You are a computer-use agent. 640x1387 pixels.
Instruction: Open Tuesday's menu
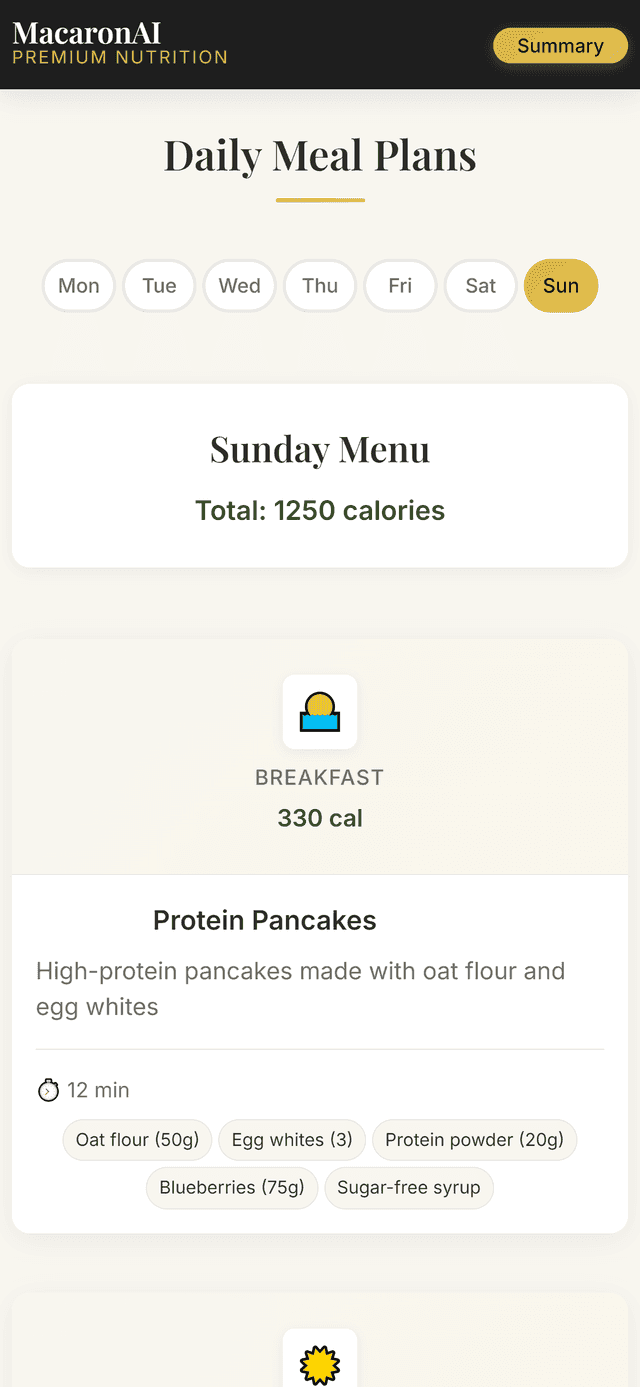[x=159, y=285]
